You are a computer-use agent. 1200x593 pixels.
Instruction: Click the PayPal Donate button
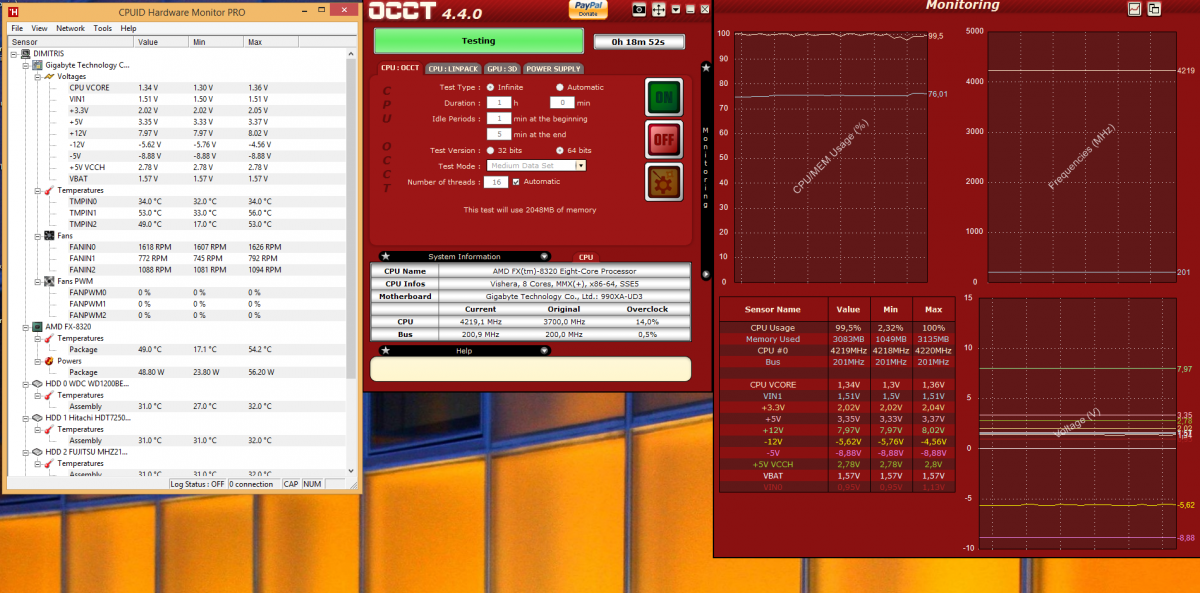(588, 10)
